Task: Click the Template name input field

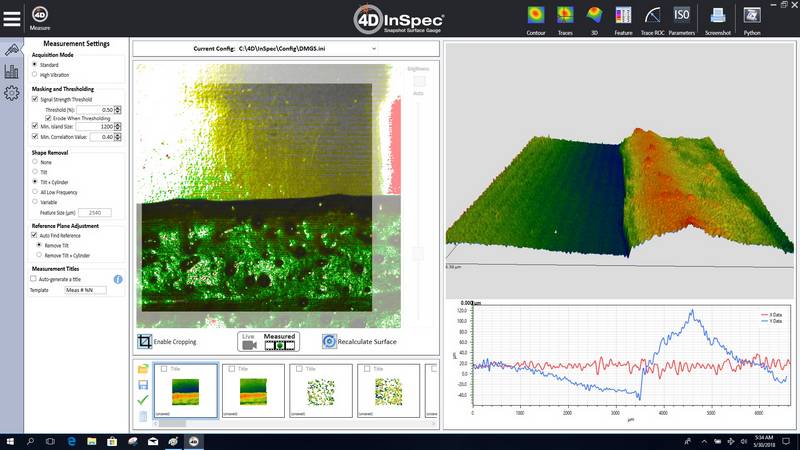Action: point(86,290)
